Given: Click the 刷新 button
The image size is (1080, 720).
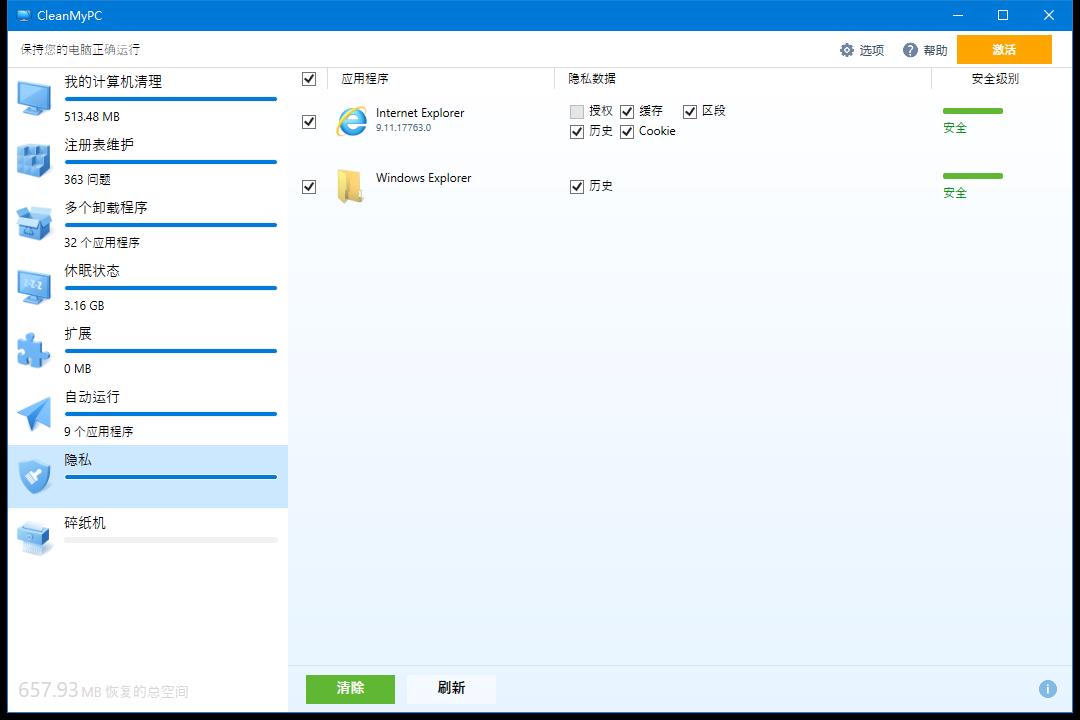Looking at the screenshot, I should [452, 689].
